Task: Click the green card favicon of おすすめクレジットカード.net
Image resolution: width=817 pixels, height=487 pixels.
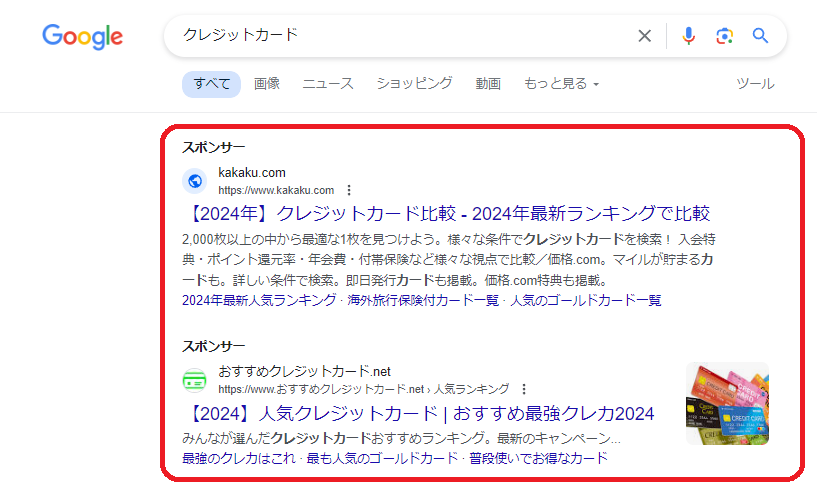Action: point(195,380)
